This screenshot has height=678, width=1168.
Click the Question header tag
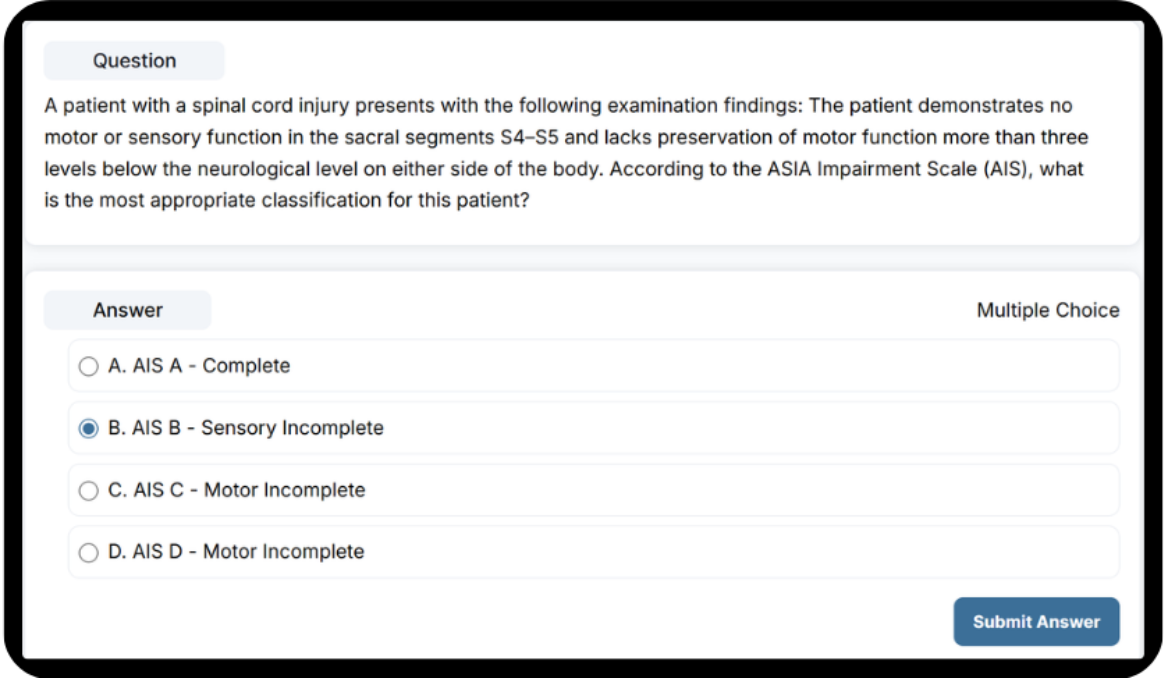[134, 61]
